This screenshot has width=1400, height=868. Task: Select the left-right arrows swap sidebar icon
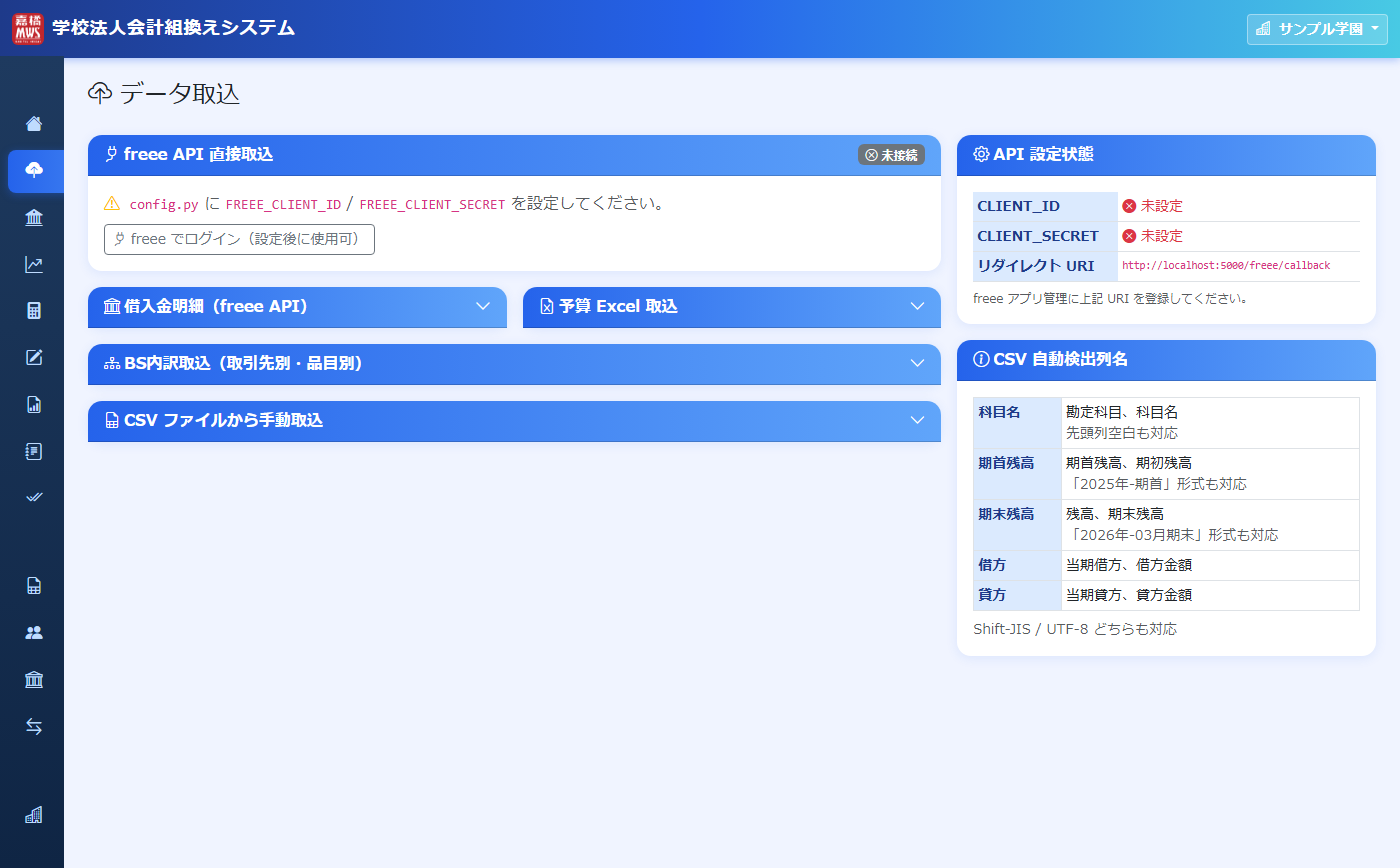(34, 727)
